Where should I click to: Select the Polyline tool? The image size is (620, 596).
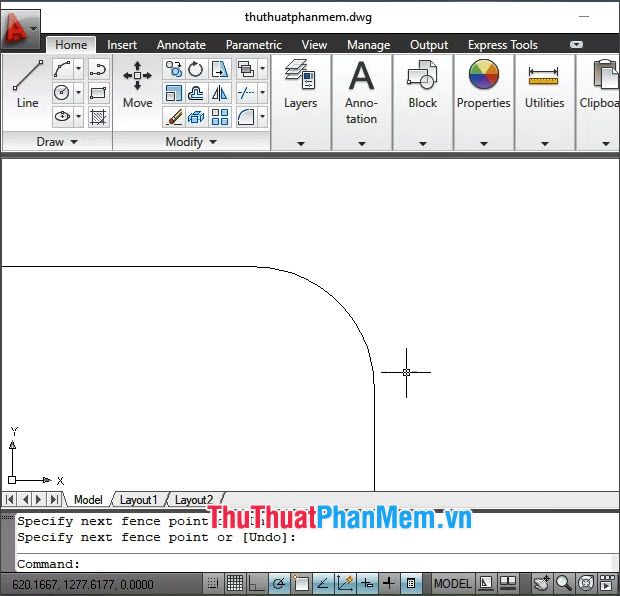(98, 69)
